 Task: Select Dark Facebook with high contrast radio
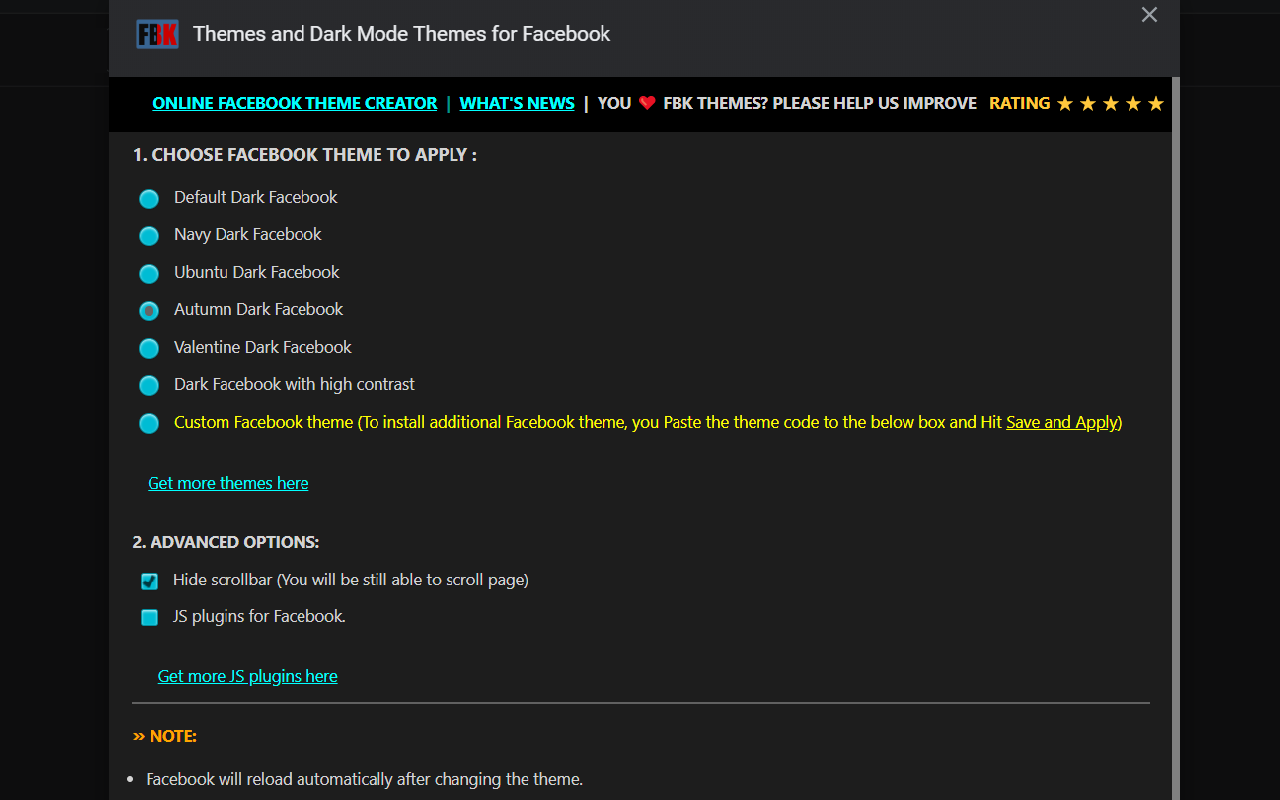tap(149, 386)
